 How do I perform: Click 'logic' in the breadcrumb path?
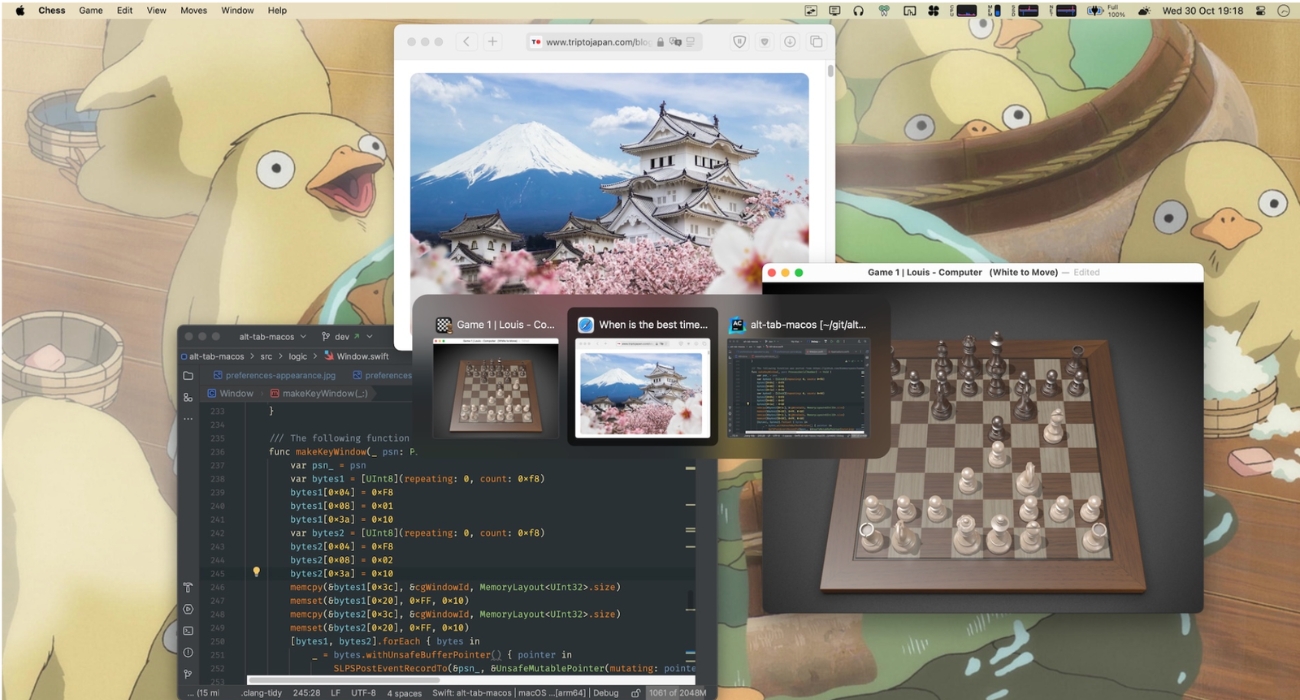[297, 357]
